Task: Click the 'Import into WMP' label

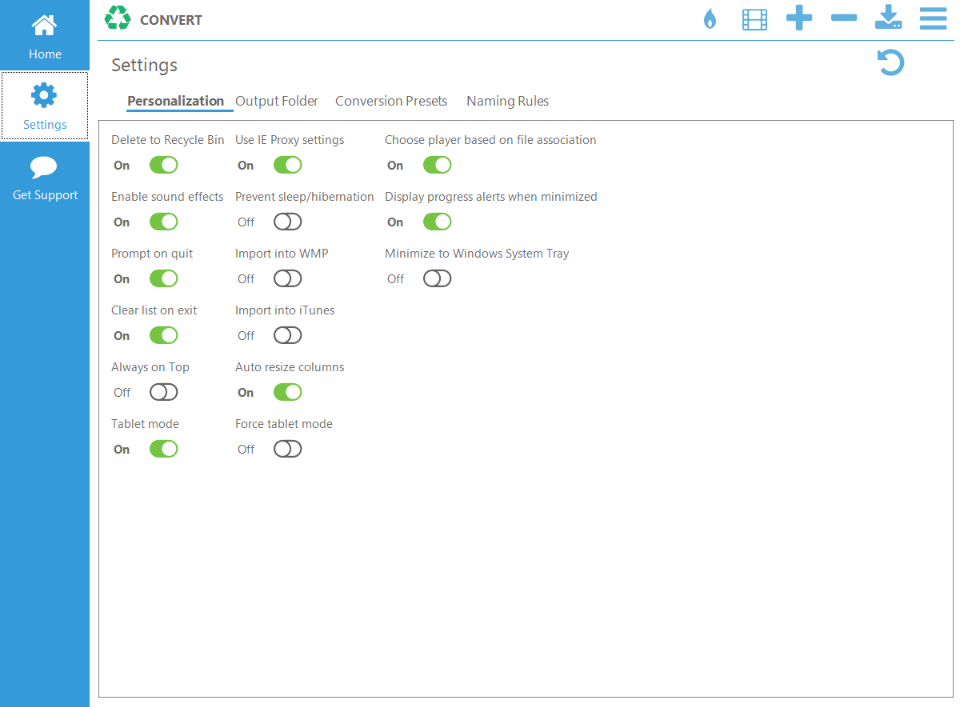Action: tap(282, 254)
